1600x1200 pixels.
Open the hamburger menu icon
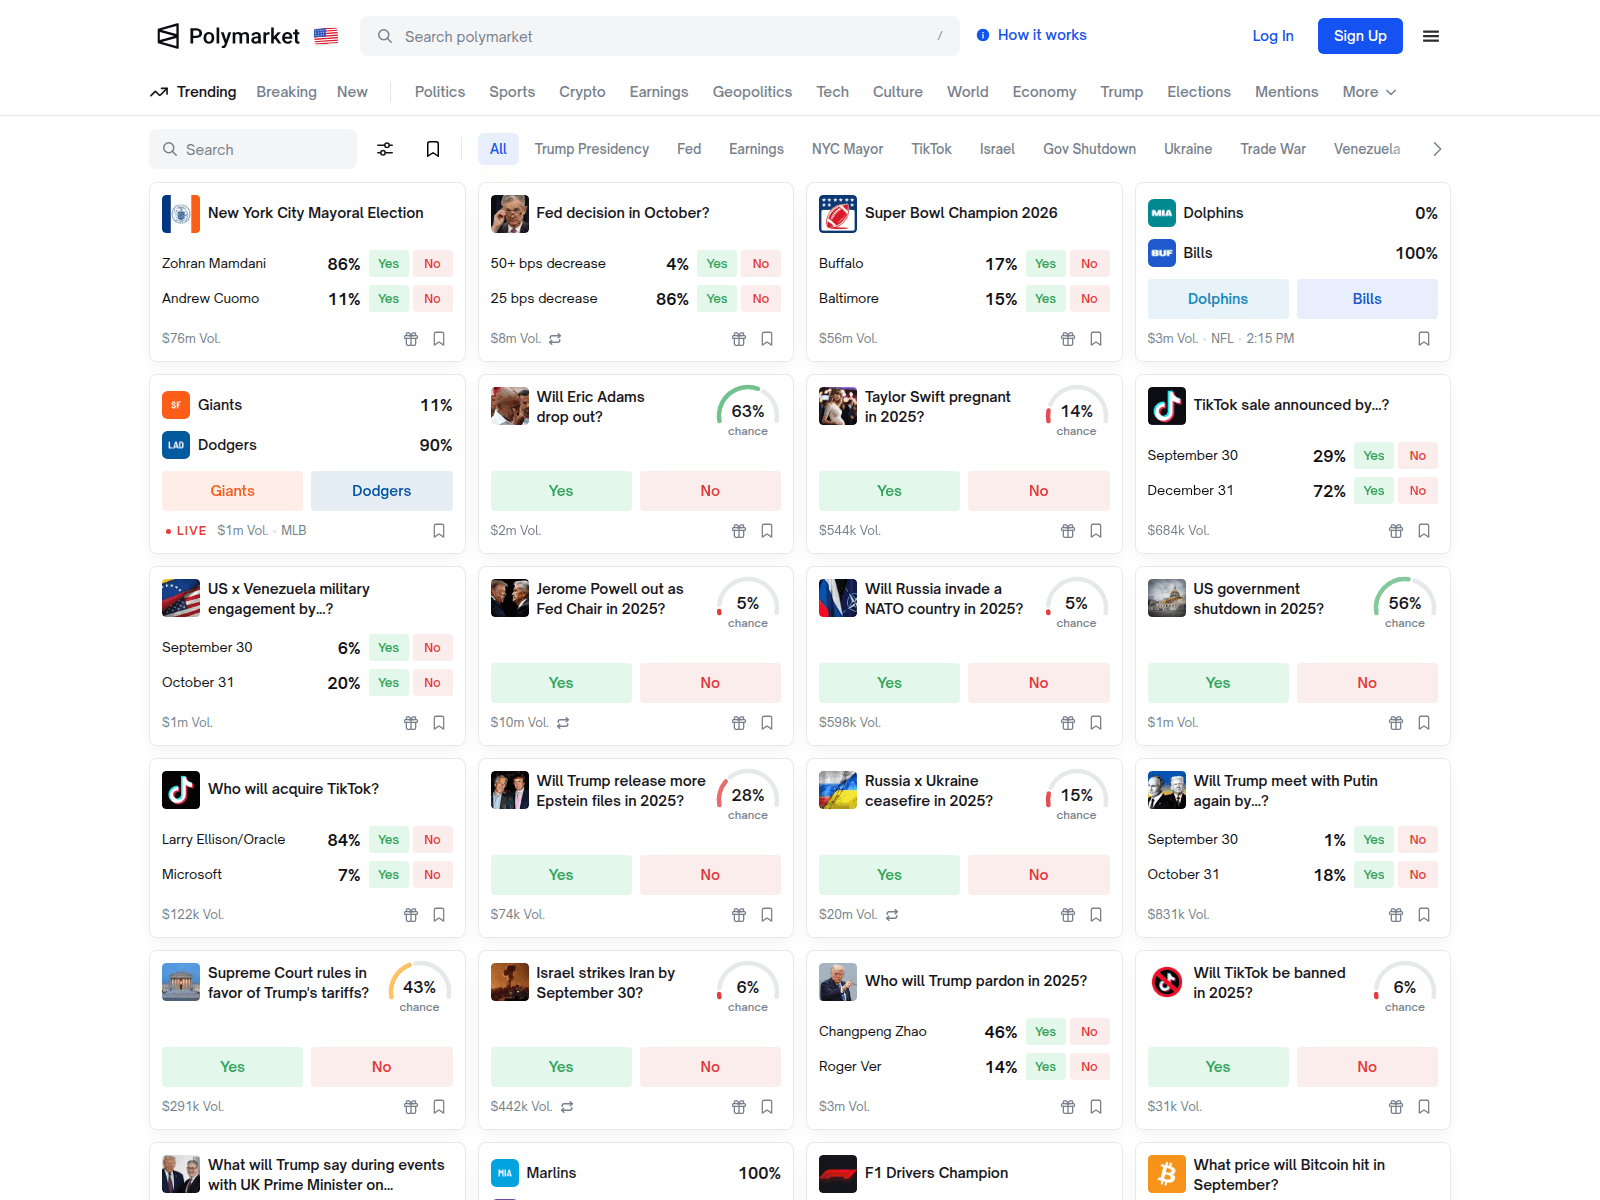pos(1431,36)
